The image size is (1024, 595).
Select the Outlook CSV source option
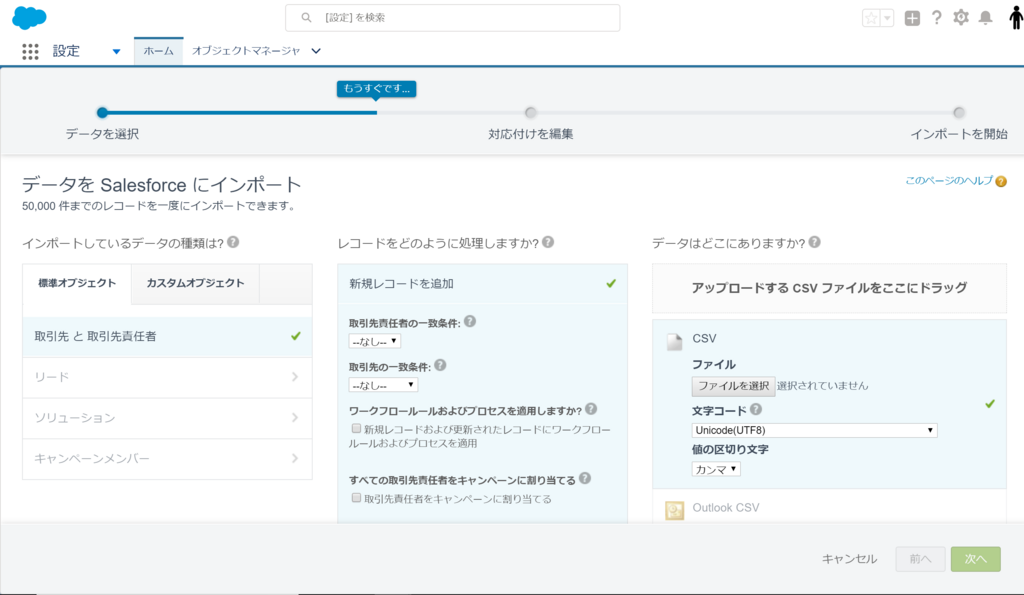(829, 507)
